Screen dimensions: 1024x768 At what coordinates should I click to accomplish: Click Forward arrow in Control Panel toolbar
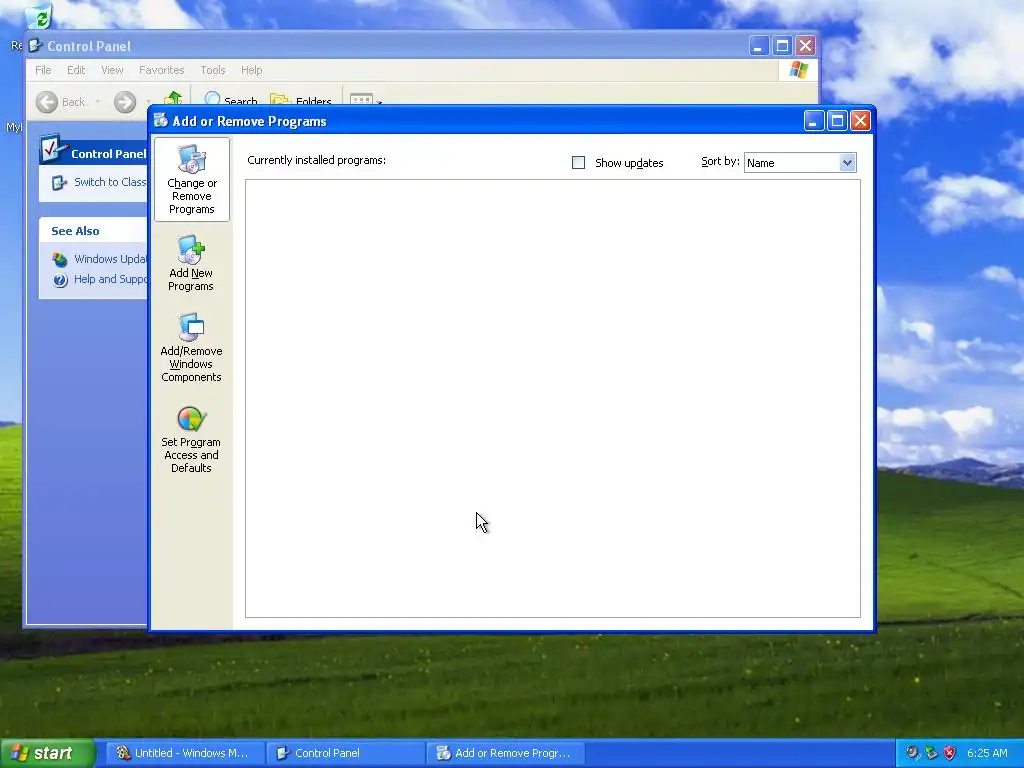tap(125, 102)
